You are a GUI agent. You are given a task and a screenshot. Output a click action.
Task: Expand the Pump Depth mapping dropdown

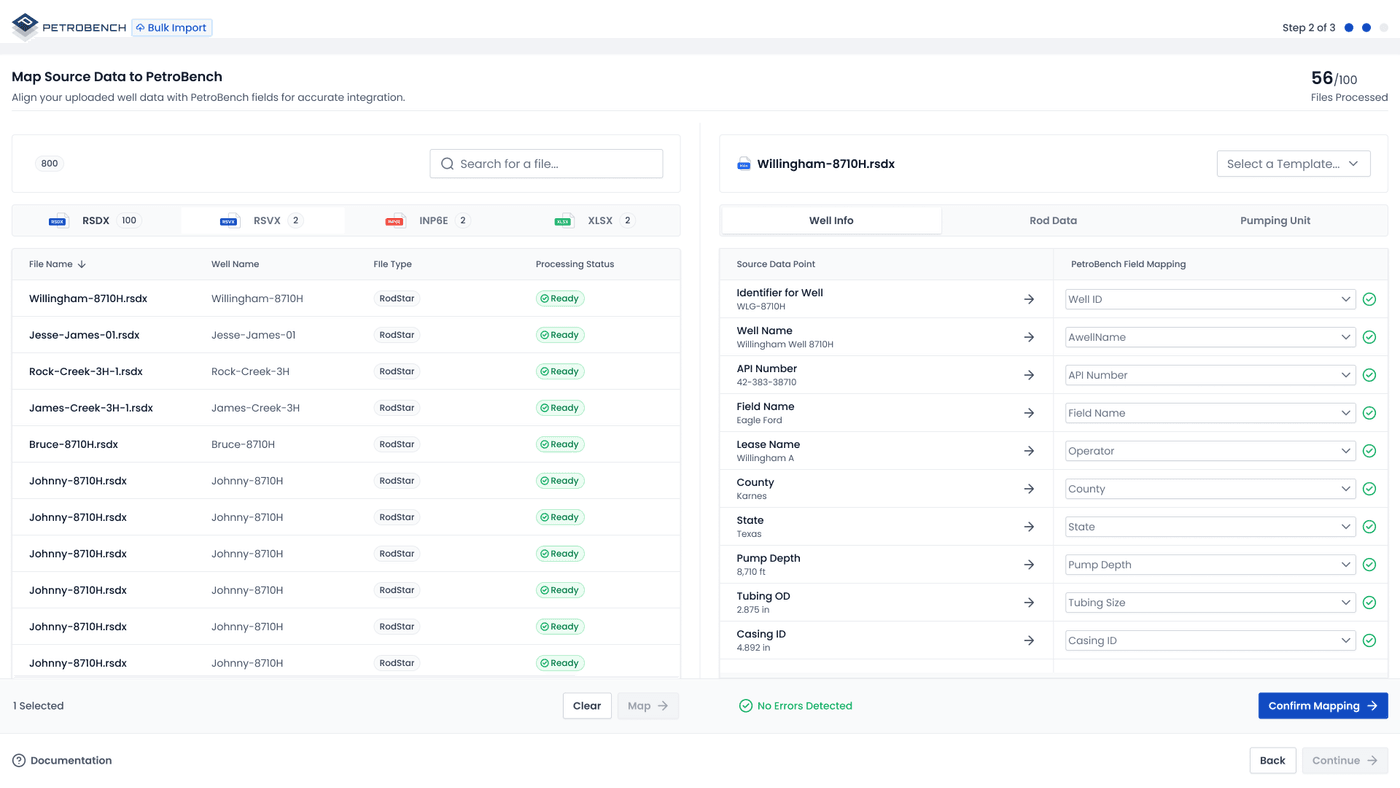[x=1210, y=564]
